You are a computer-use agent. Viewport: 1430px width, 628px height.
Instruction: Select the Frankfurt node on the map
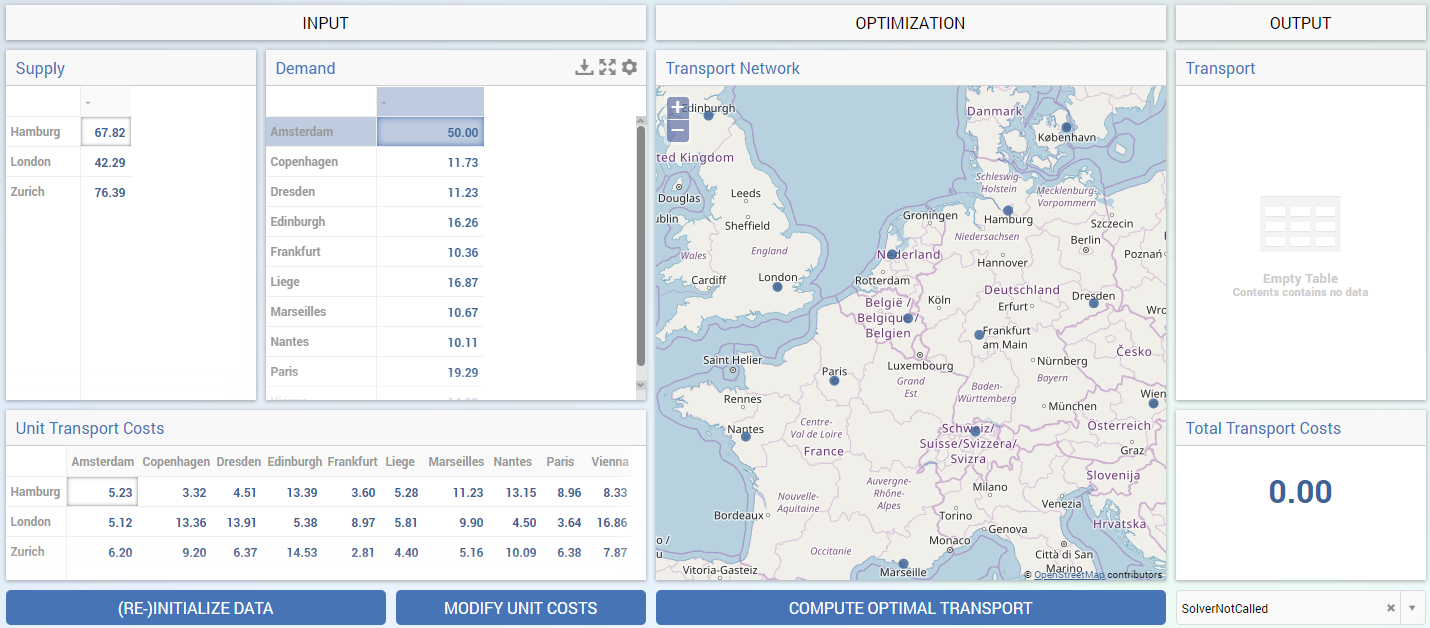pos(979,335)
